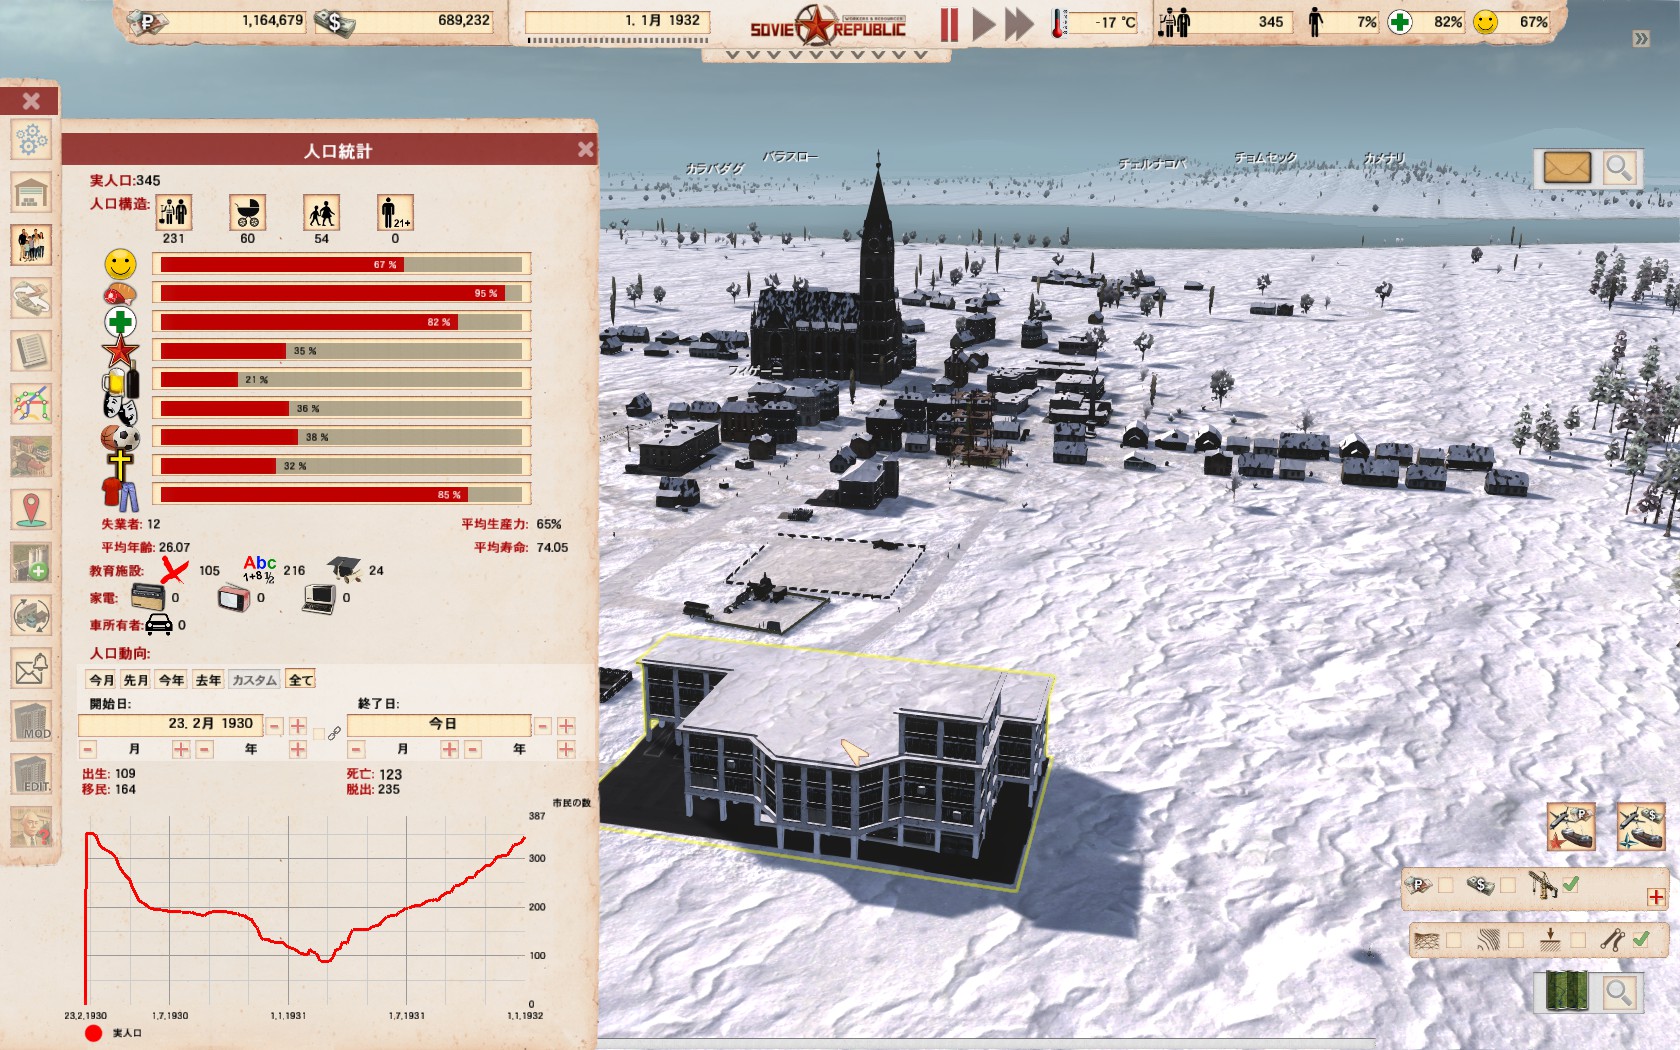Toggle the ground level checkbox

click(1577, 940)
